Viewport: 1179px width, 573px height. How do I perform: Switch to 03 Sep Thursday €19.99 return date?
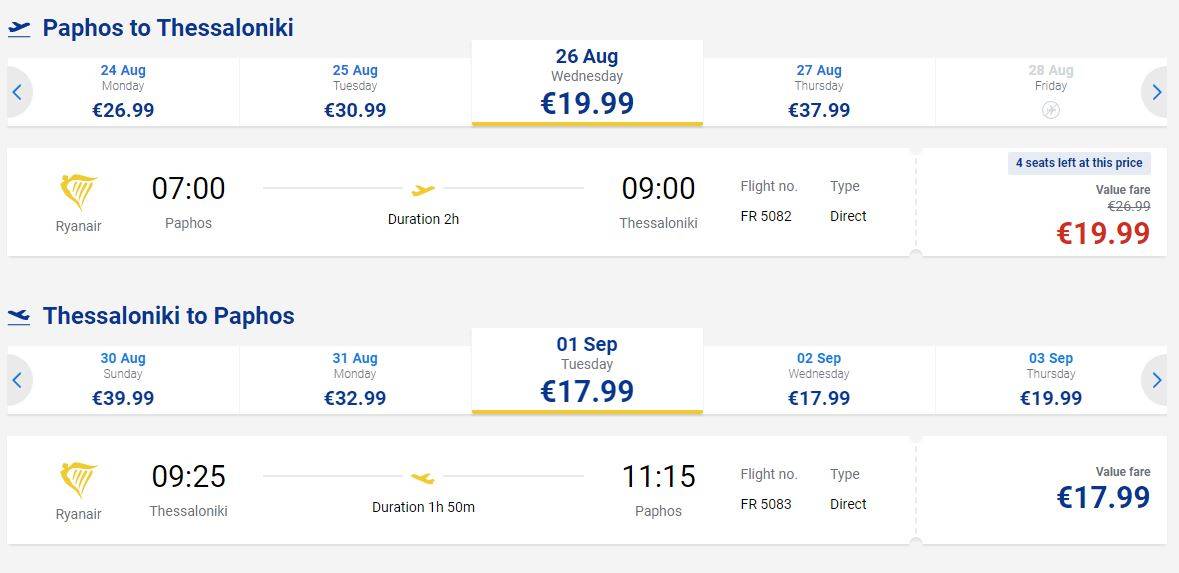pos(1050,380)
